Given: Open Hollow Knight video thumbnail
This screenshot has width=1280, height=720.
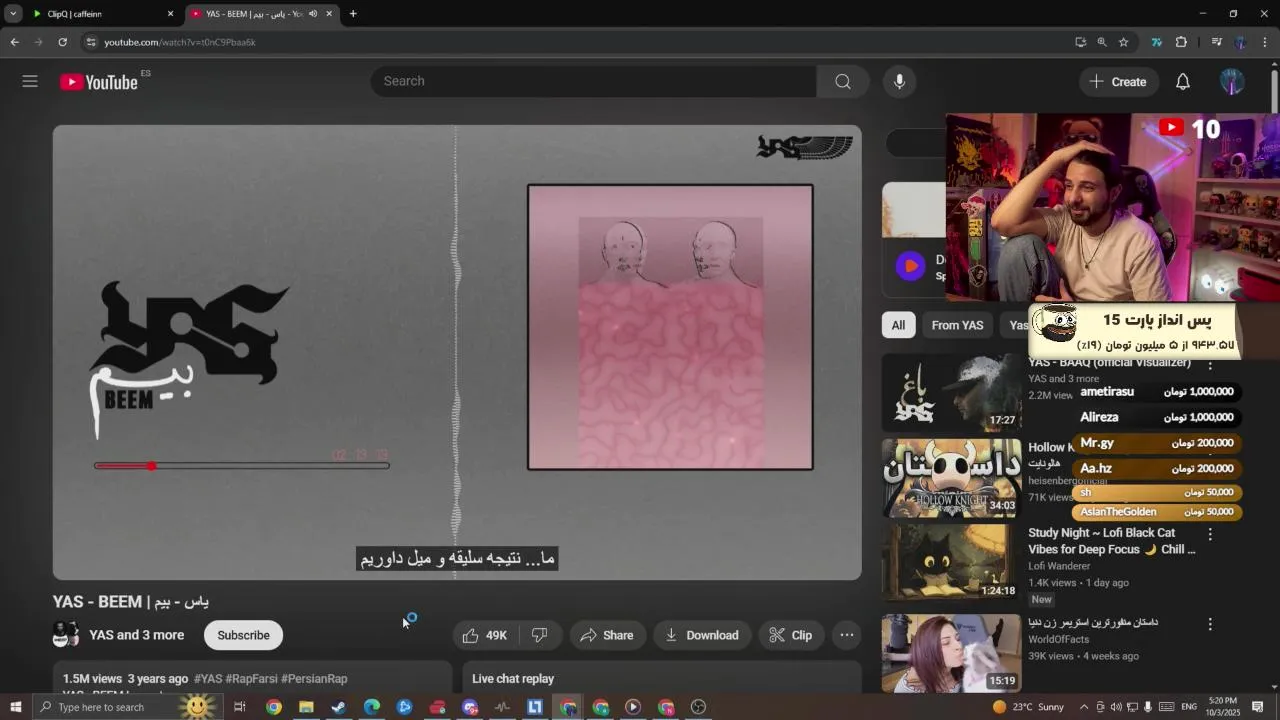Looking at the screenshot, I should tap(951, 478).
